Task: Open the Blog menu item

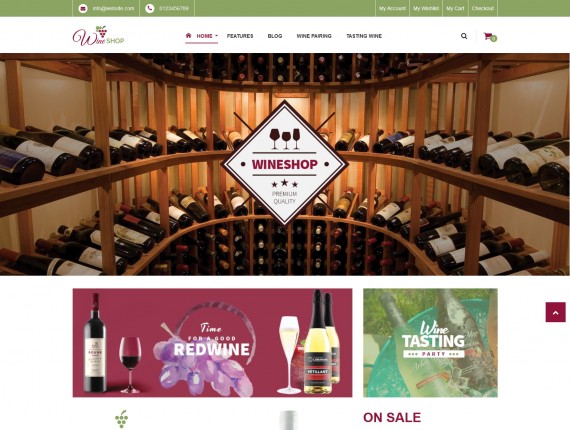Action: pos(275,36)
